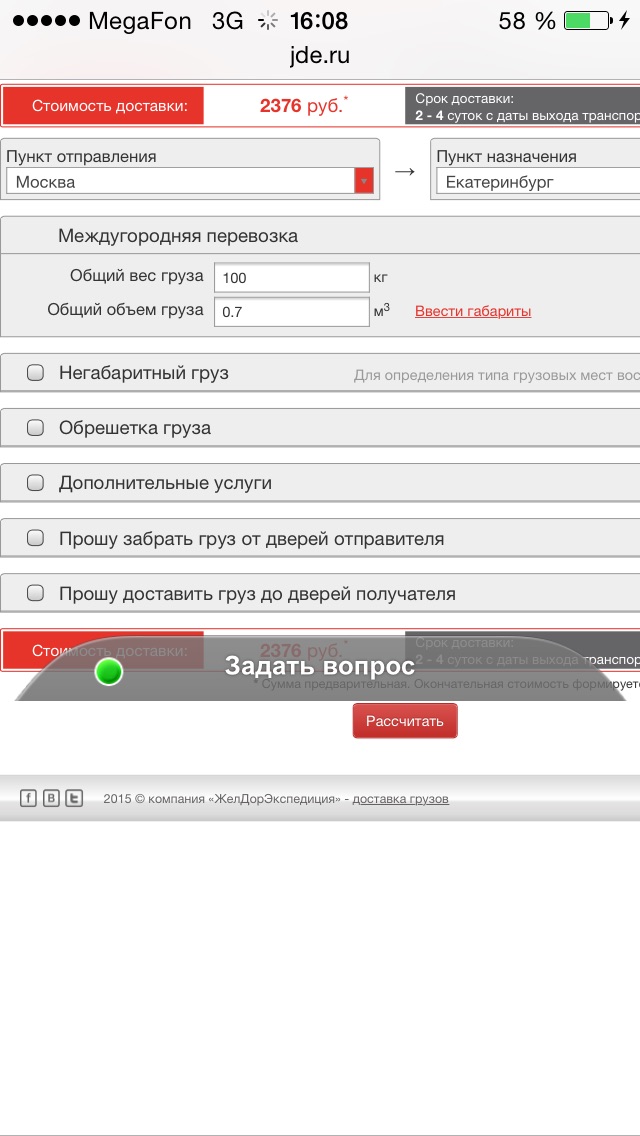Screen dimensions: 640x1136
Task: Focus the total cargo weight input
Action: 292,277
